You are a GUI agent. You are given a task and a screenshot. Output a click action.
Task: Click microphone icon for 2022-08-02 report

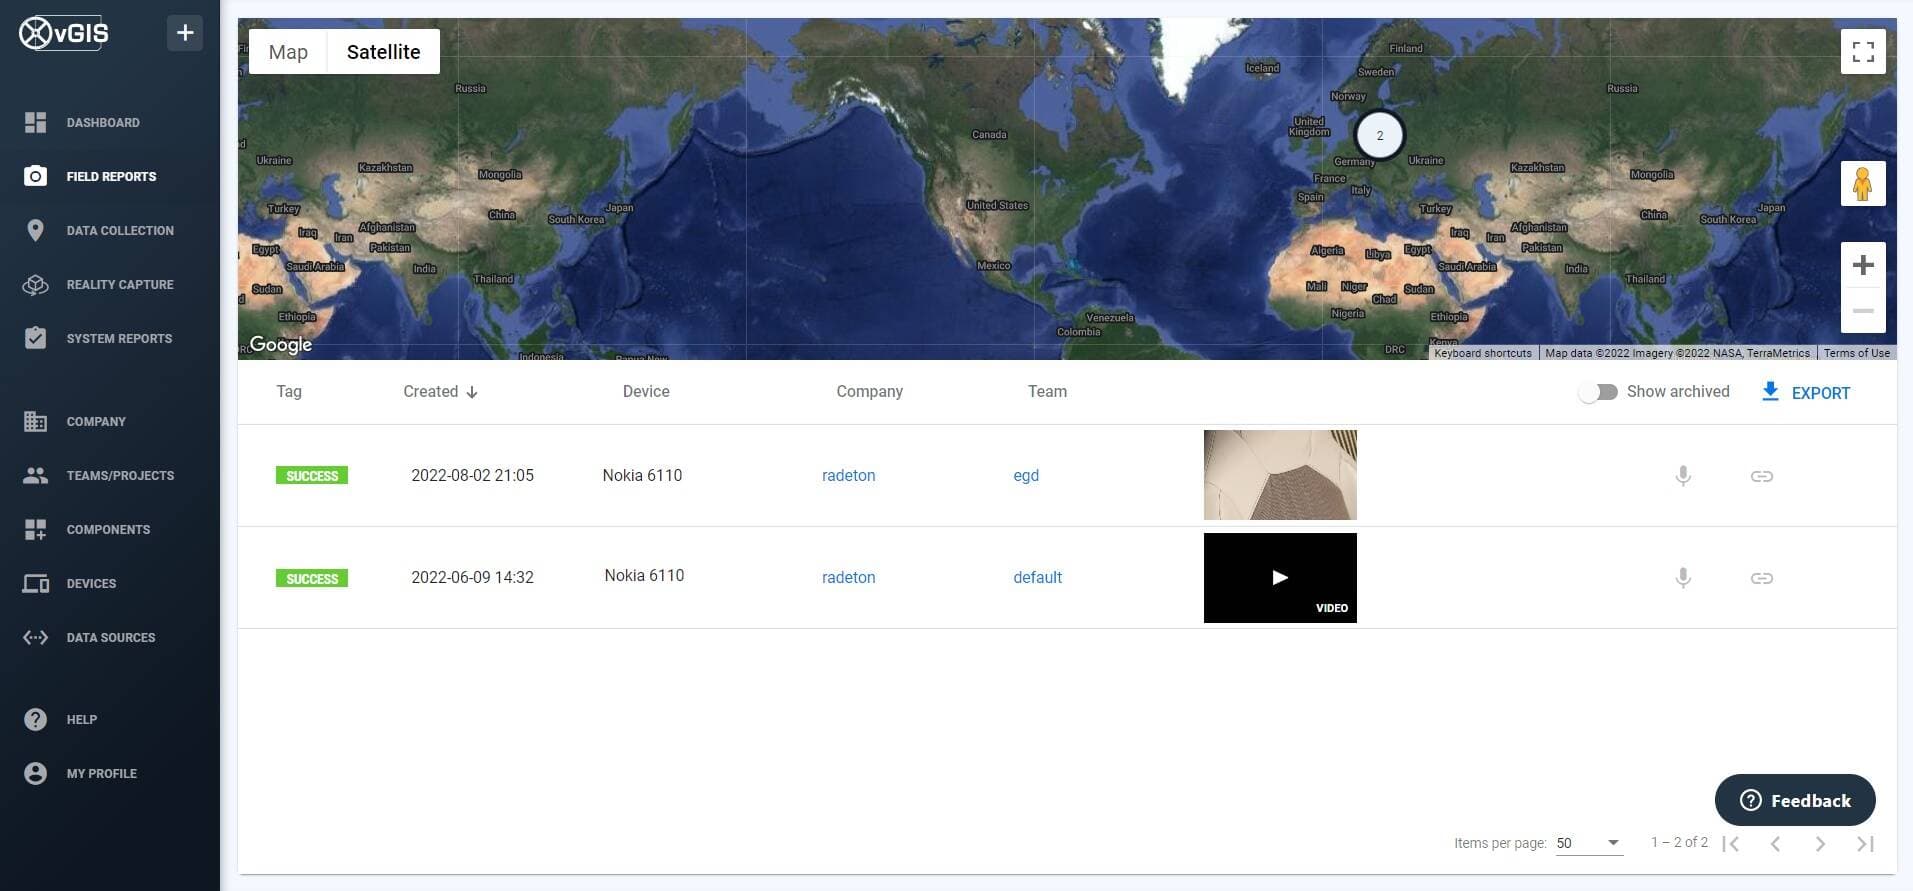tap(1683, 476)
